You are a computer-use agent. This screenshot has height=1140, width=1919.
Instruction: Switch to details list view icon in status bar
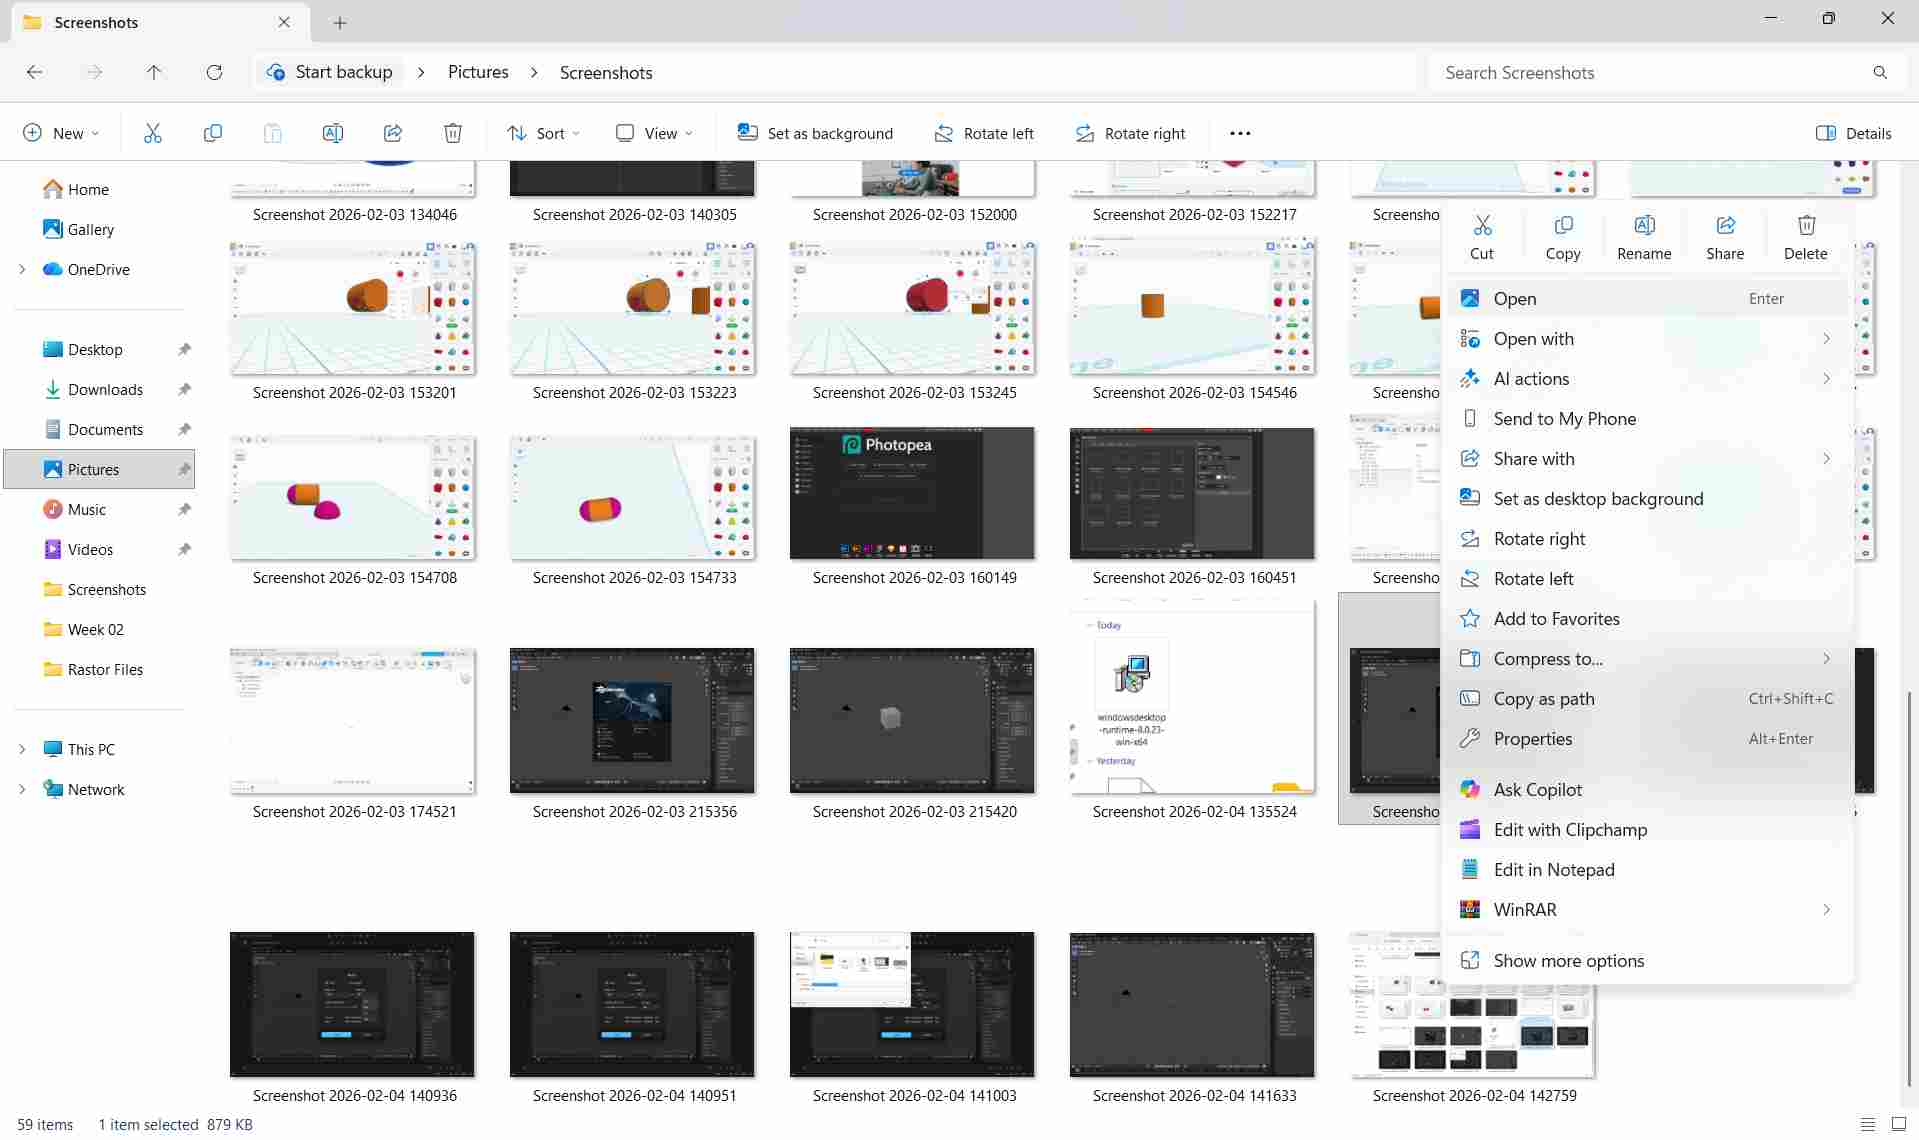1868,1124
